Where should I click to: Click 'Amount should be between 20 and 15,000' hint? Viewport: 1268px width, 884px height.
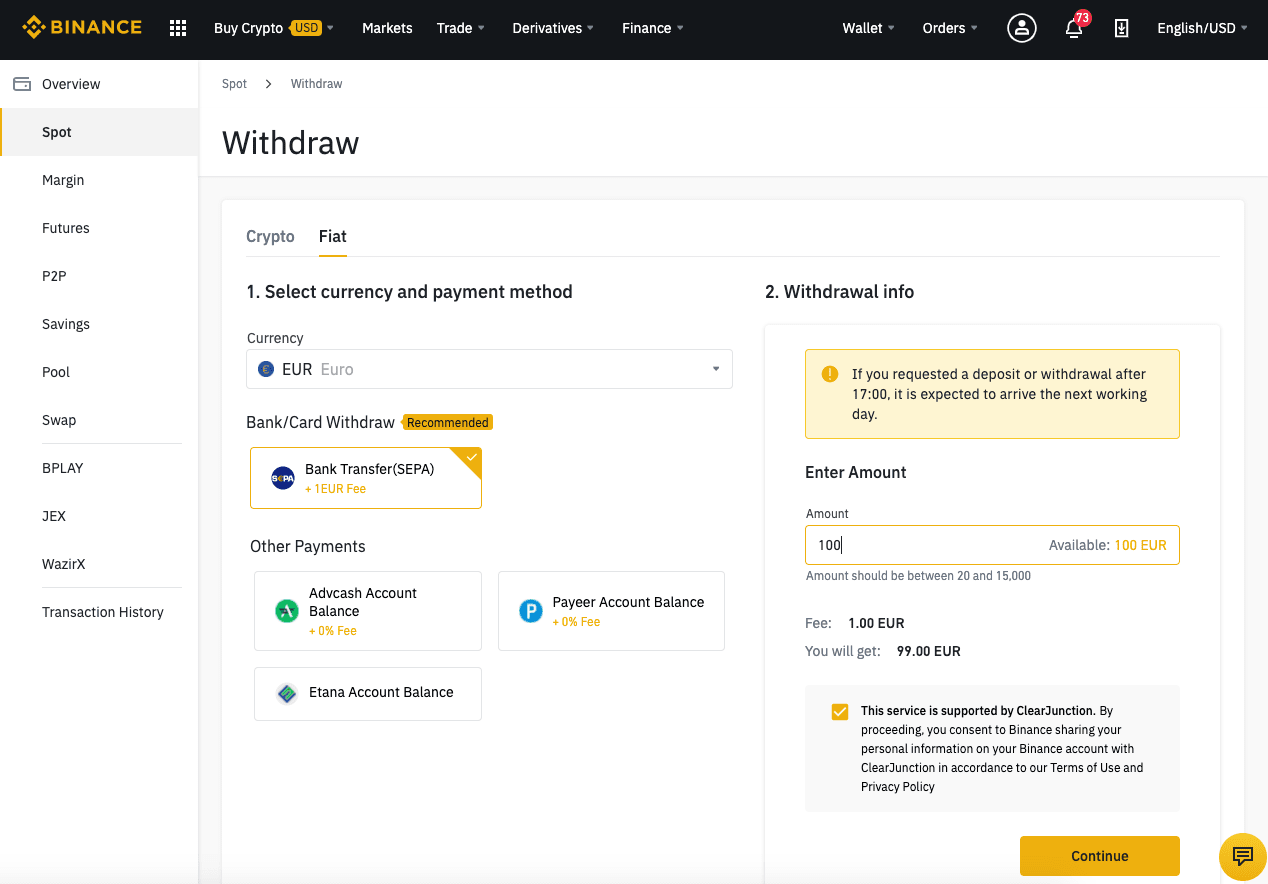tap(918, 576)
